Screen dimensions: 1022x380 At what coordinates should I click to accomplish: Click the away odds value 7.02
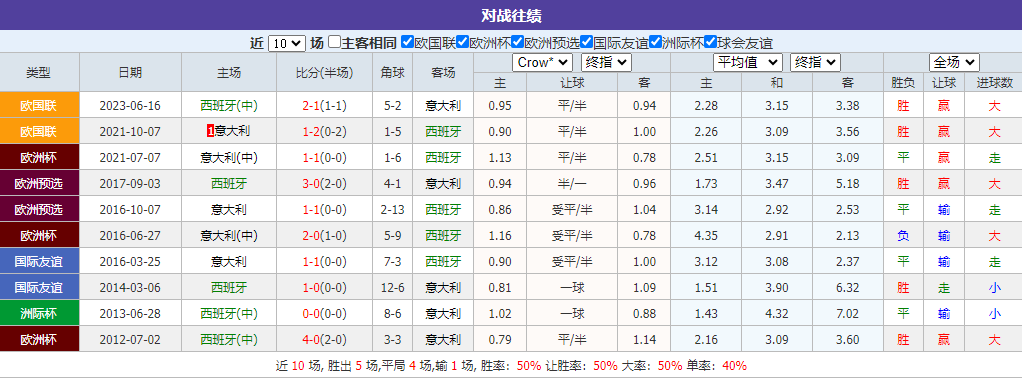848,314
